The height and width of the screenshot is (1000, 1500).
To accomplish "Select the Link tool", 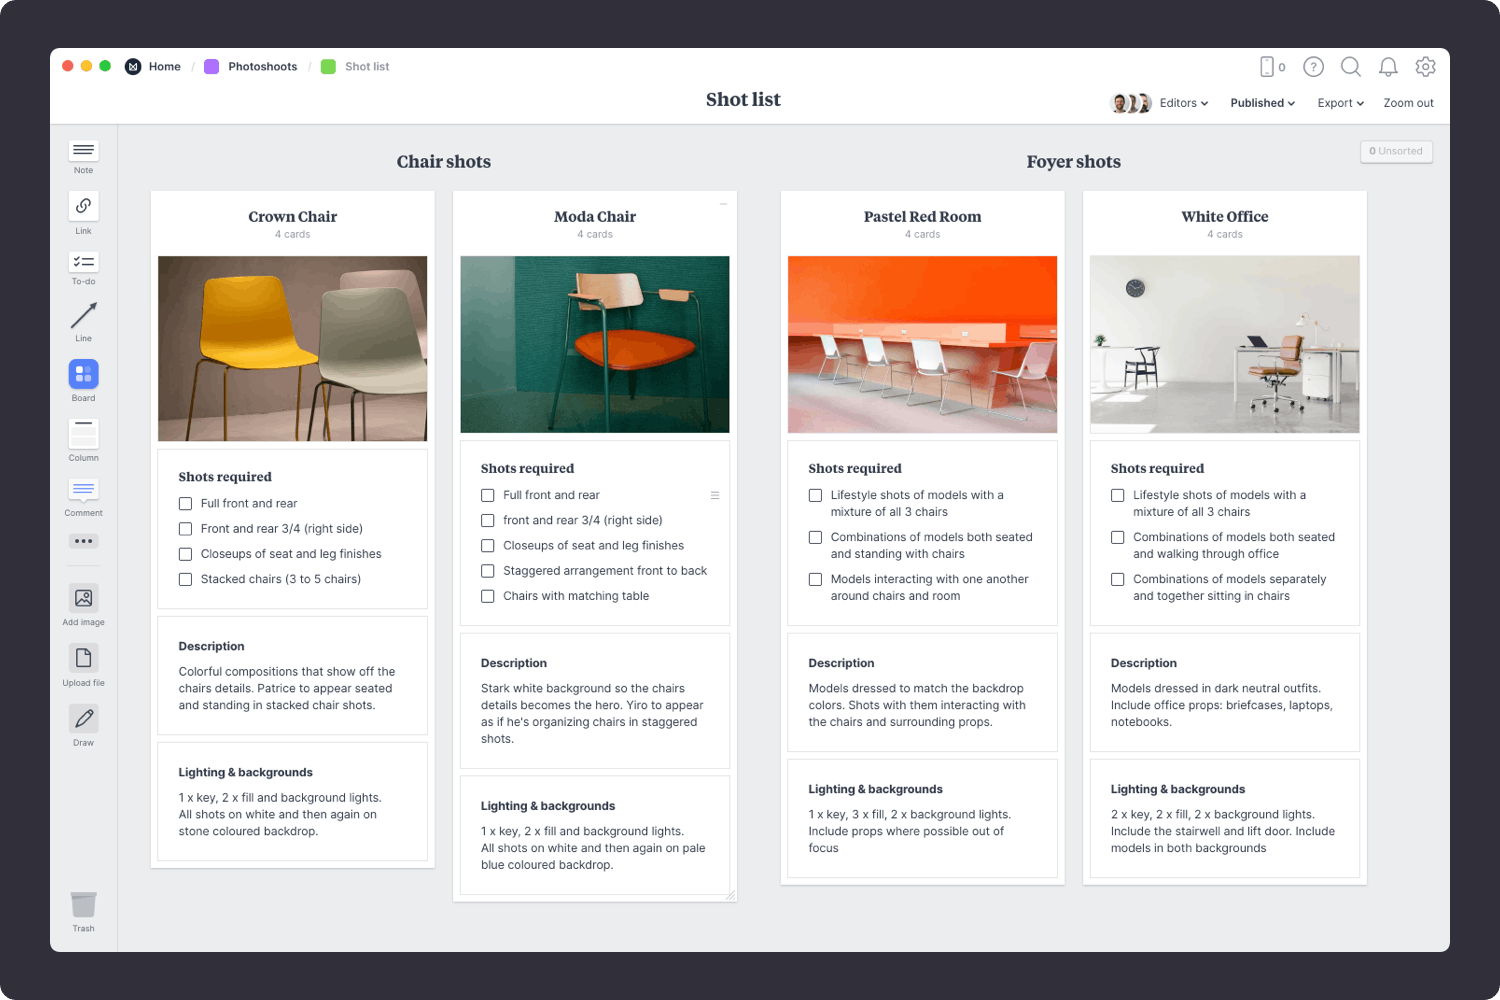I will click(83, 206).
